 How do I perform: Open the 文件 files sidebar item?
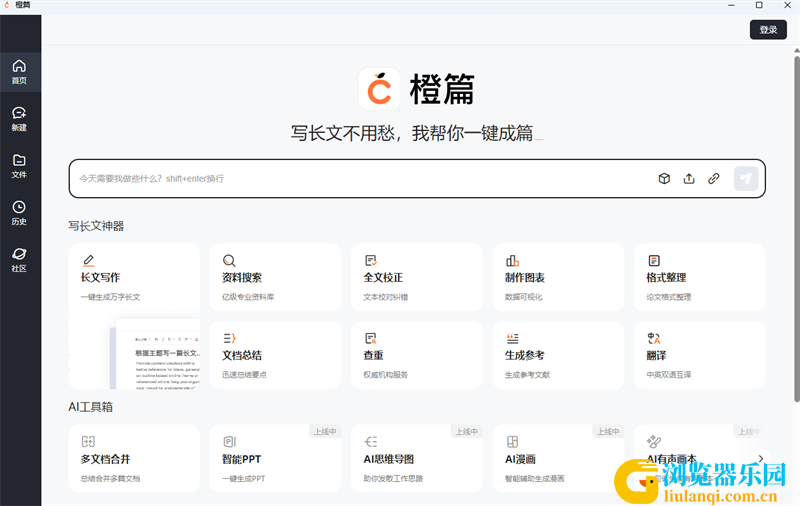(19, 166)
